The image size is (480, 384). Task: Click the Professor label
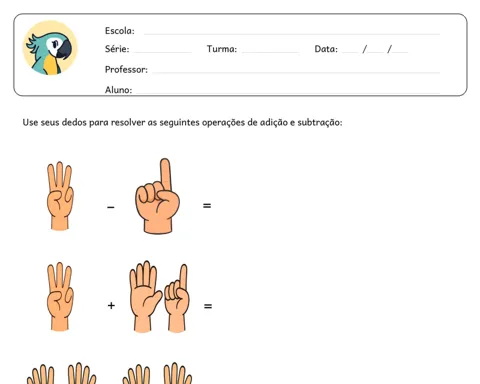[126, 70]
